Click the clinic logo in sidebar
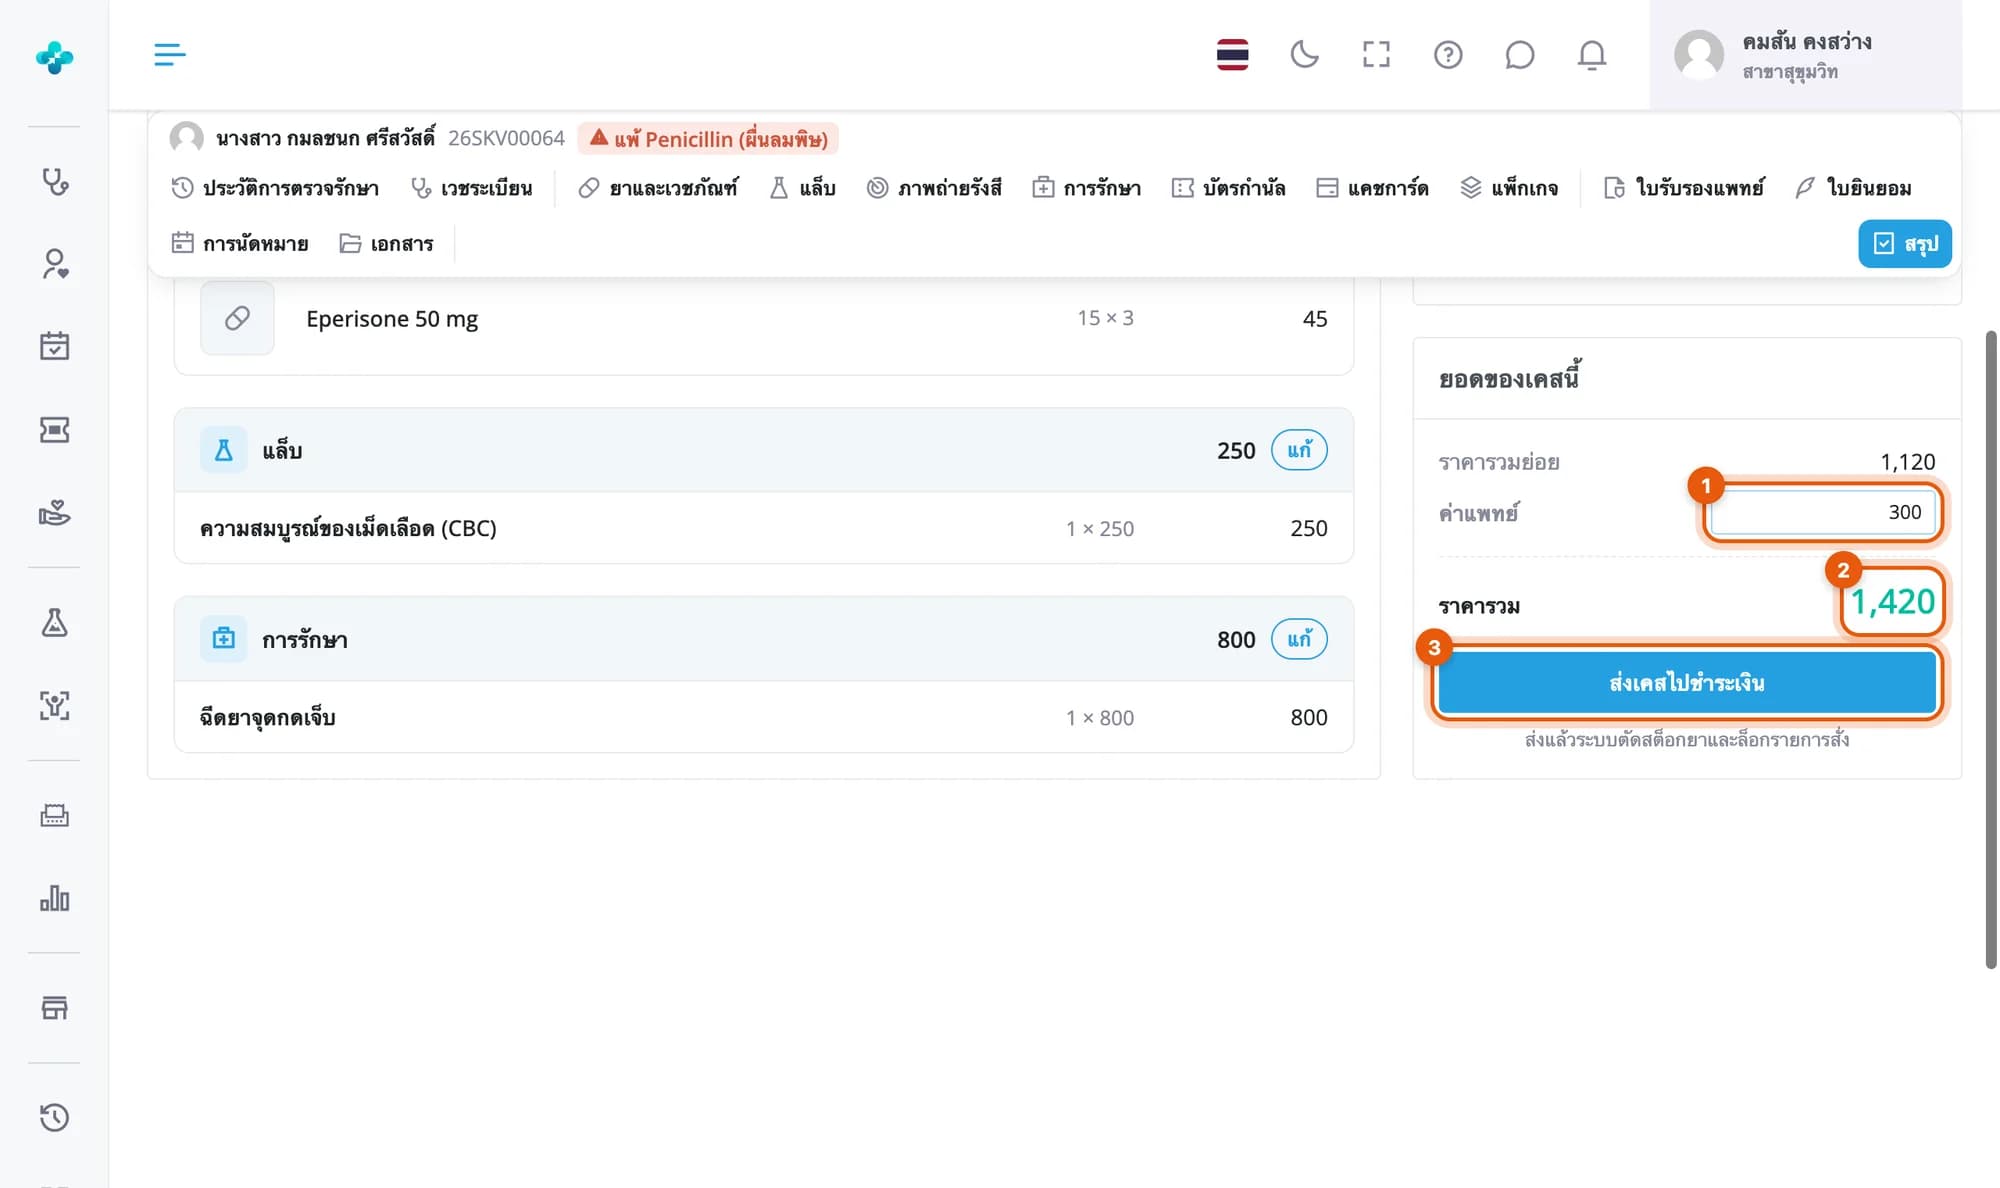The width and height of the screenshot is (2000, 1188). click(54, 57)
